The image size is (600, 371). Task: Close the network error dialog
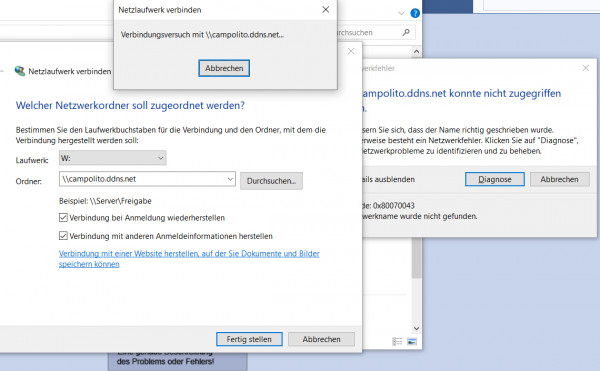tap(585, 68)
